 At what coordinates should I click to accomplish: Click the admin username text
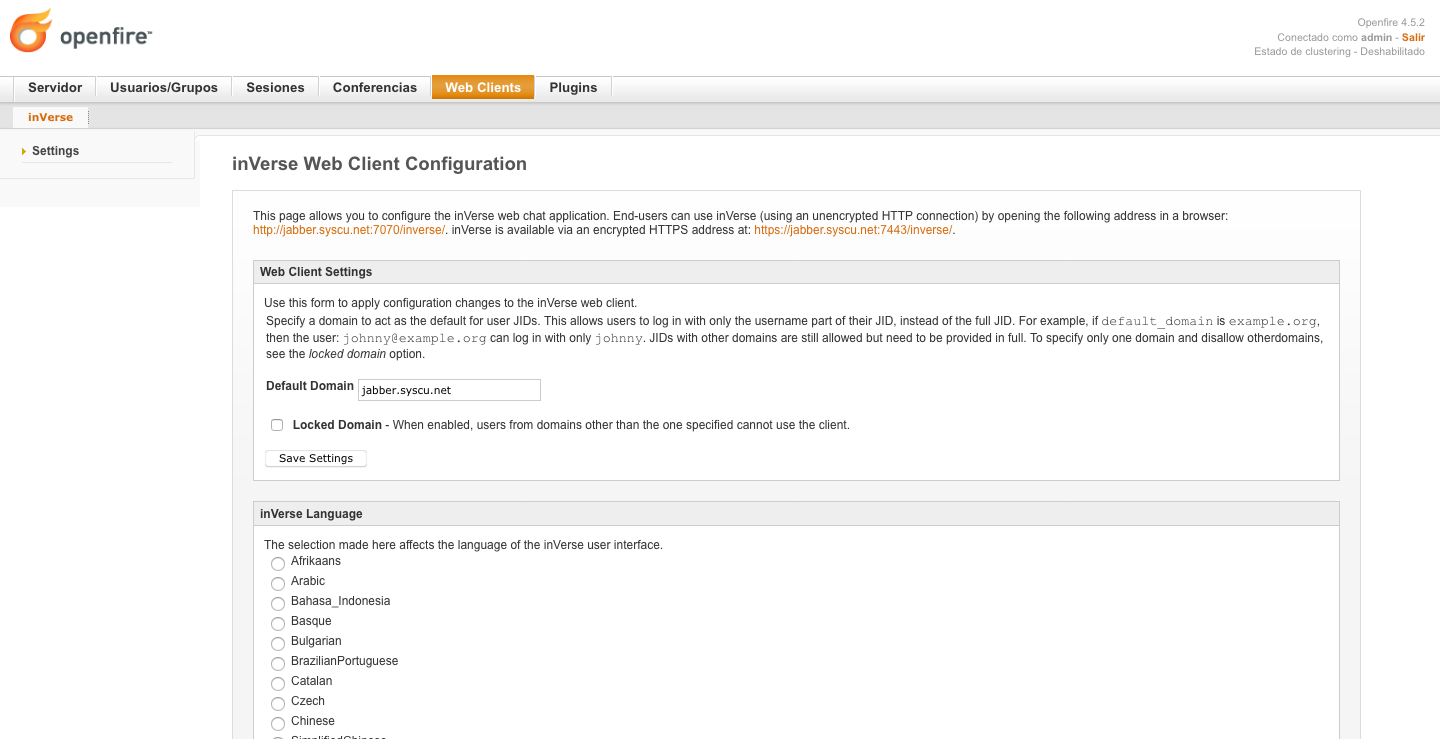(1376, 37)
